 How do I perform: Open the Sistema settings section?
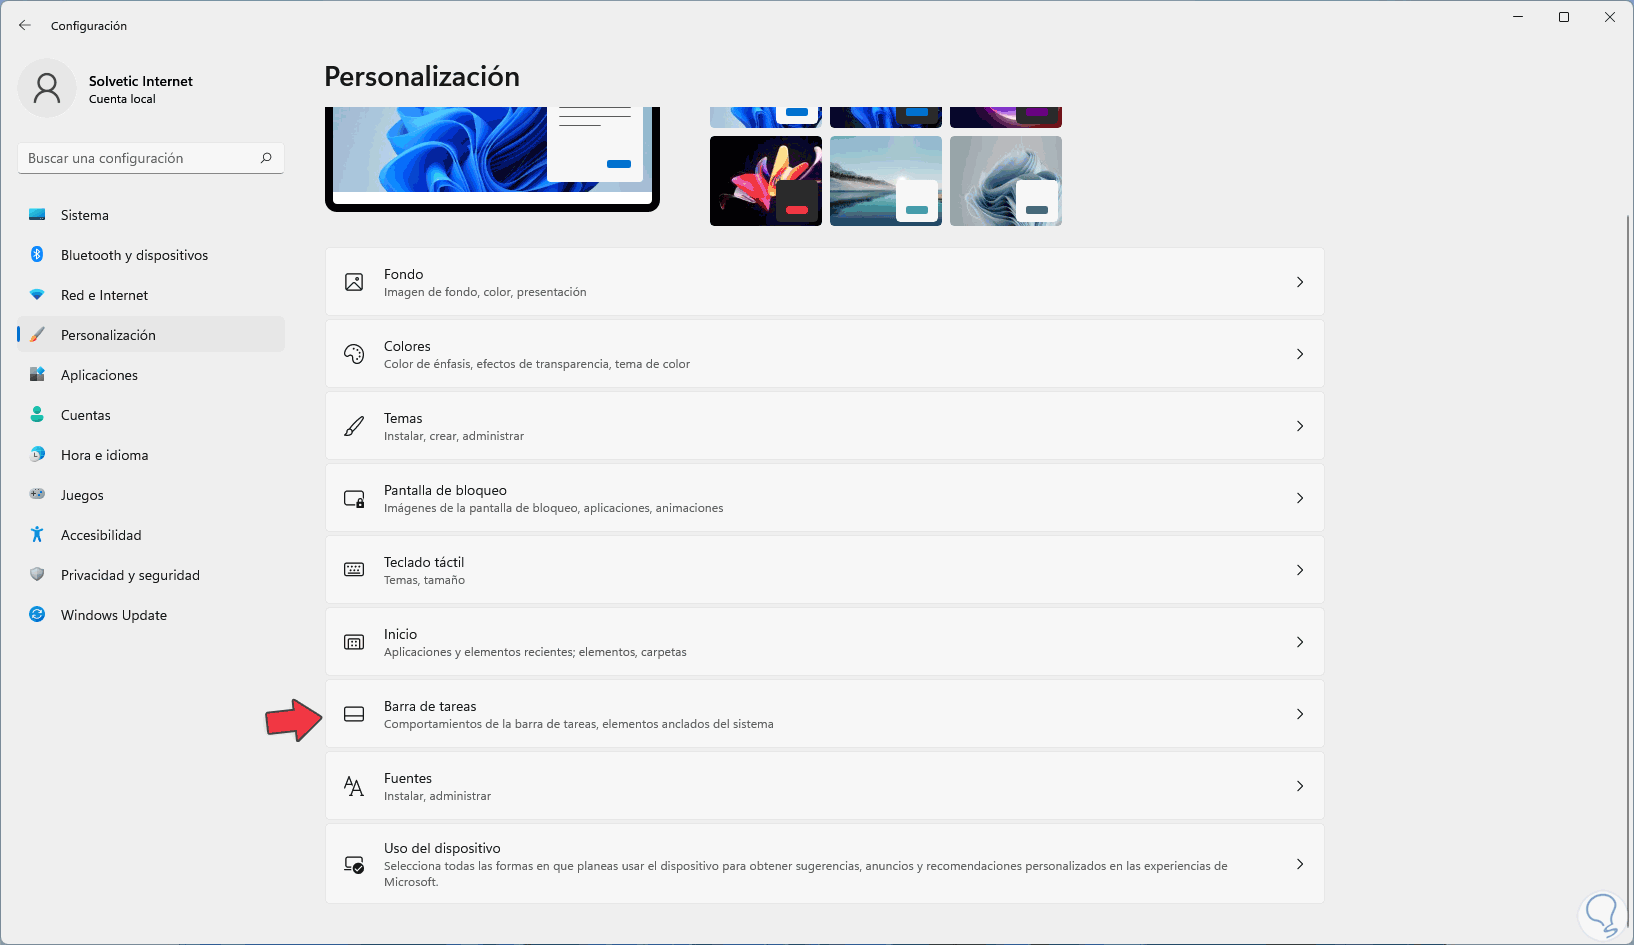click(x=151, y=215)
